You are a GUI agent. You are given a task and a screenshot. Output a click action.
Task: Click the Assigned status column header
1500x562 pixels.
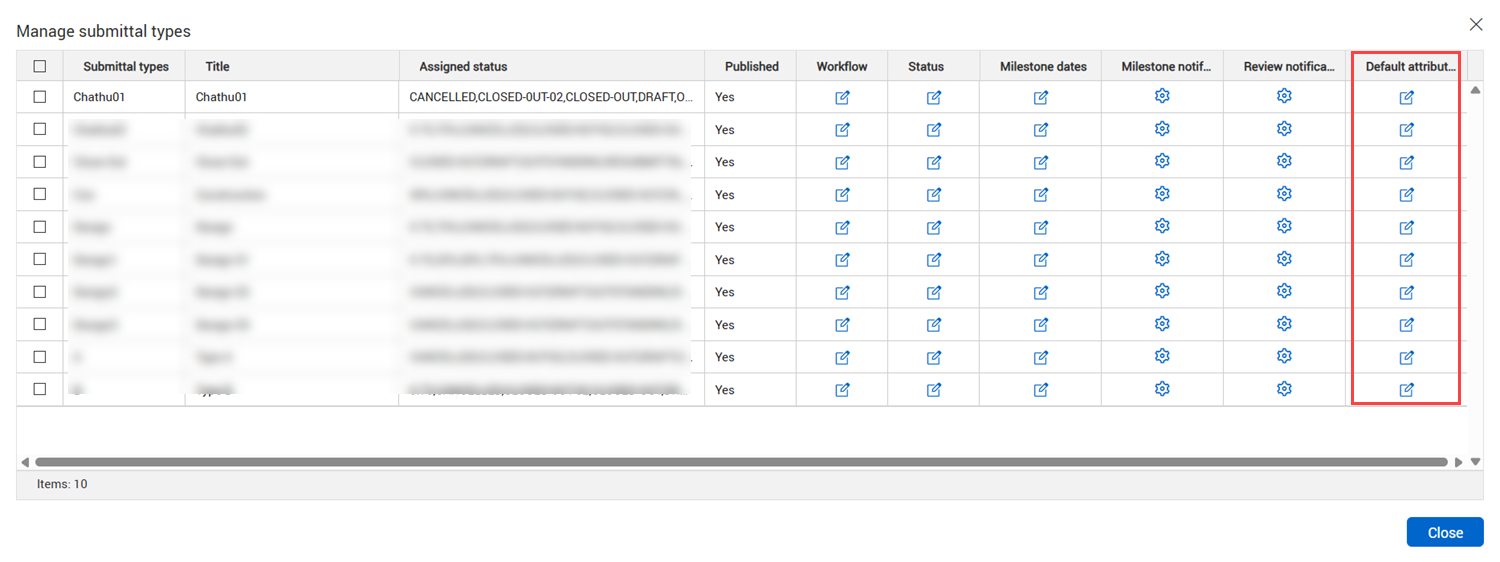pos(463,66)
